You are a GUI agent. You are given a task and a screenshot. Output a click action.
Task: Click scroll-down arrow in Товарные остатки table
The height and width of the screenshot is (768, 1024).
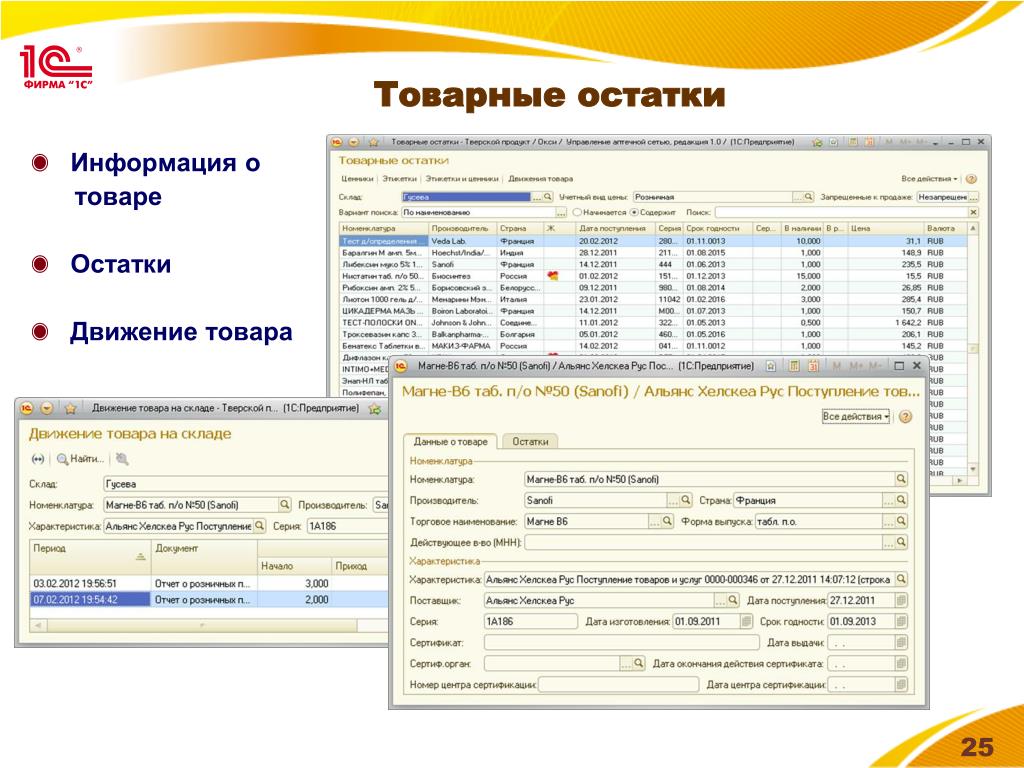pyautogui.click(x=973, y=469)
